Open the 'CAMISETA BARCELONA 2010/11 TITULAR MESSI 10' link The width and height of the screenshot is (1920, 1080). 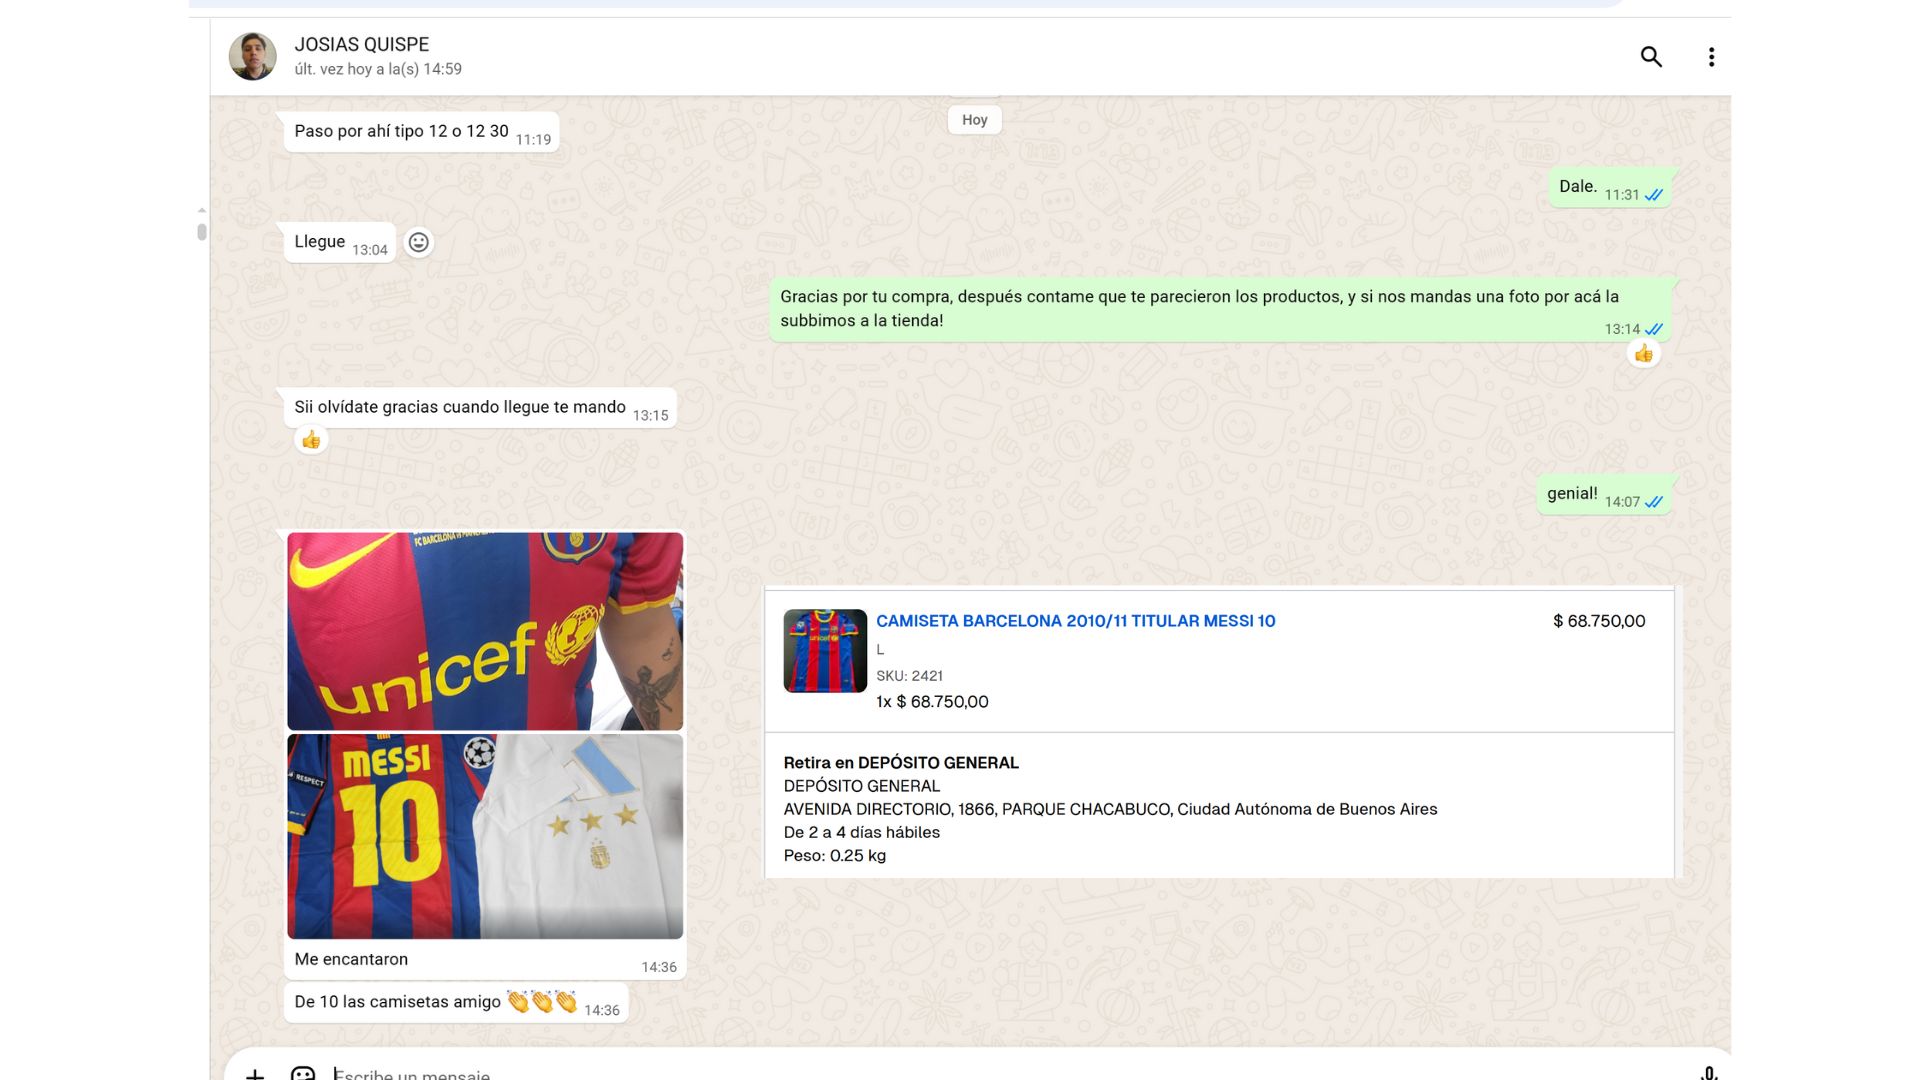(1075, 621)
